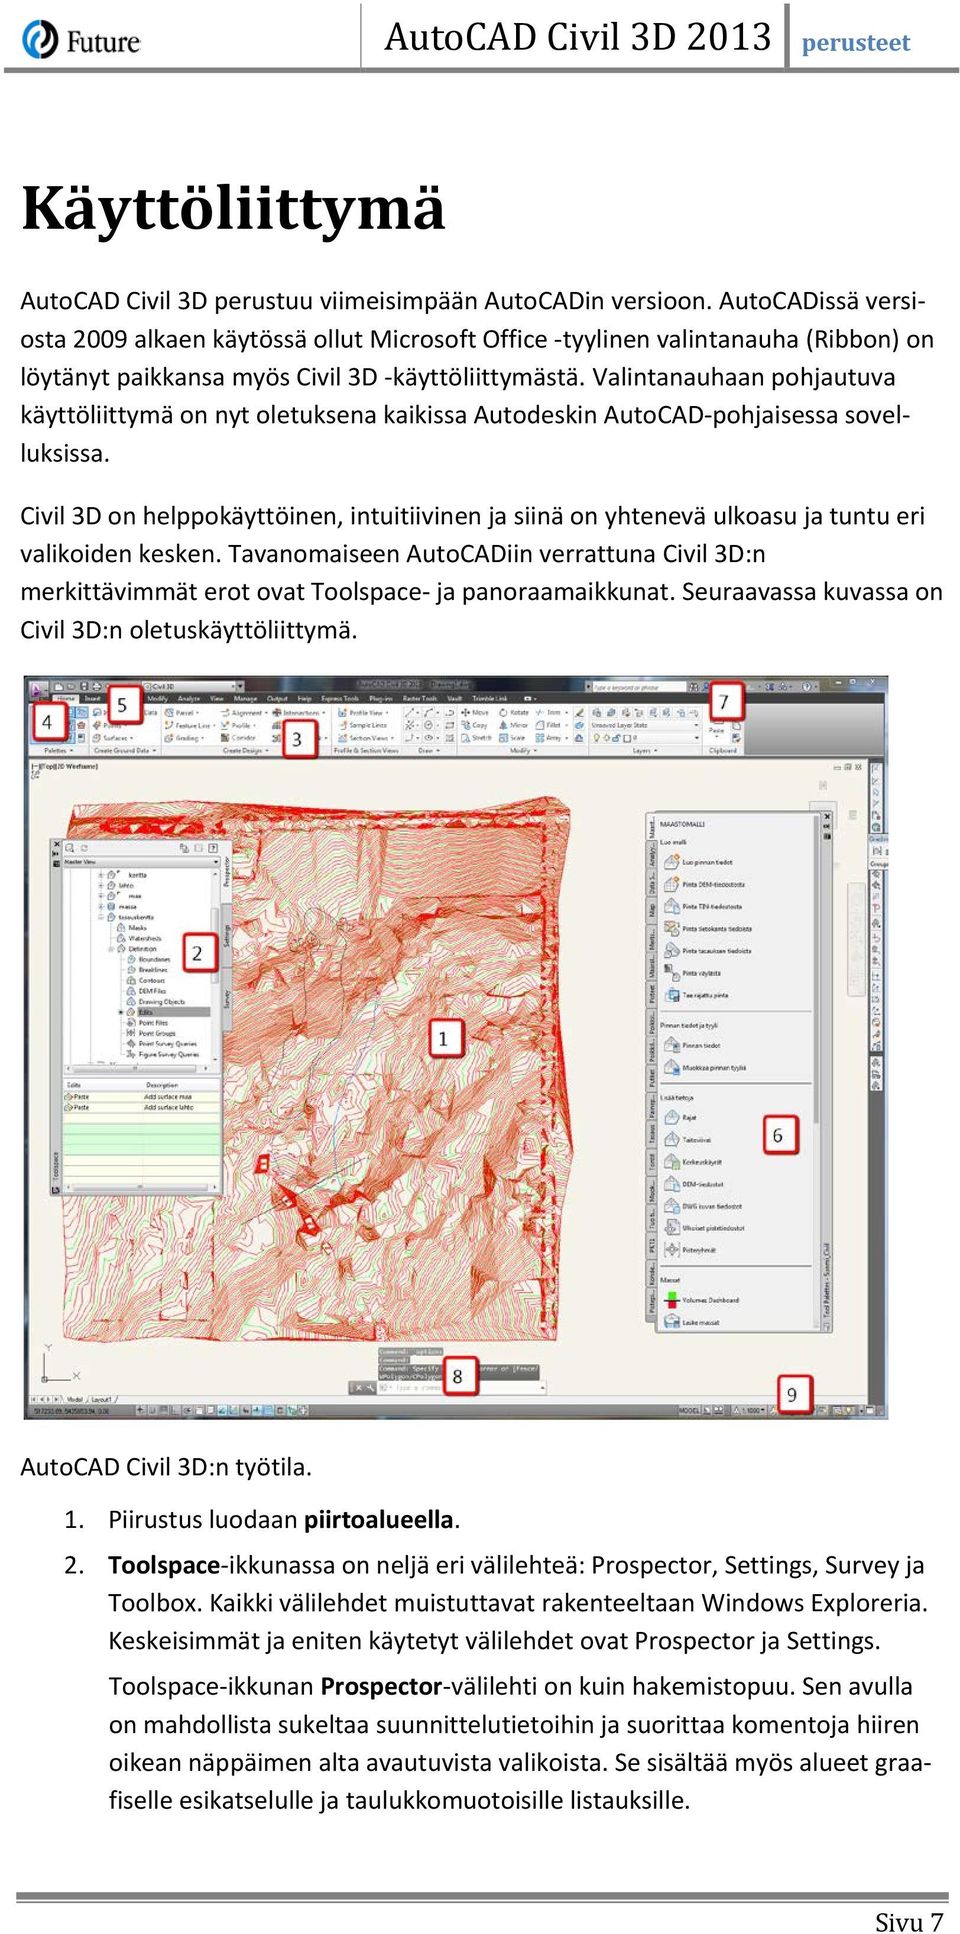Open the Manage ribbon tab
The width and height of the screenshot is (960, 1934).
coord(246,699)
